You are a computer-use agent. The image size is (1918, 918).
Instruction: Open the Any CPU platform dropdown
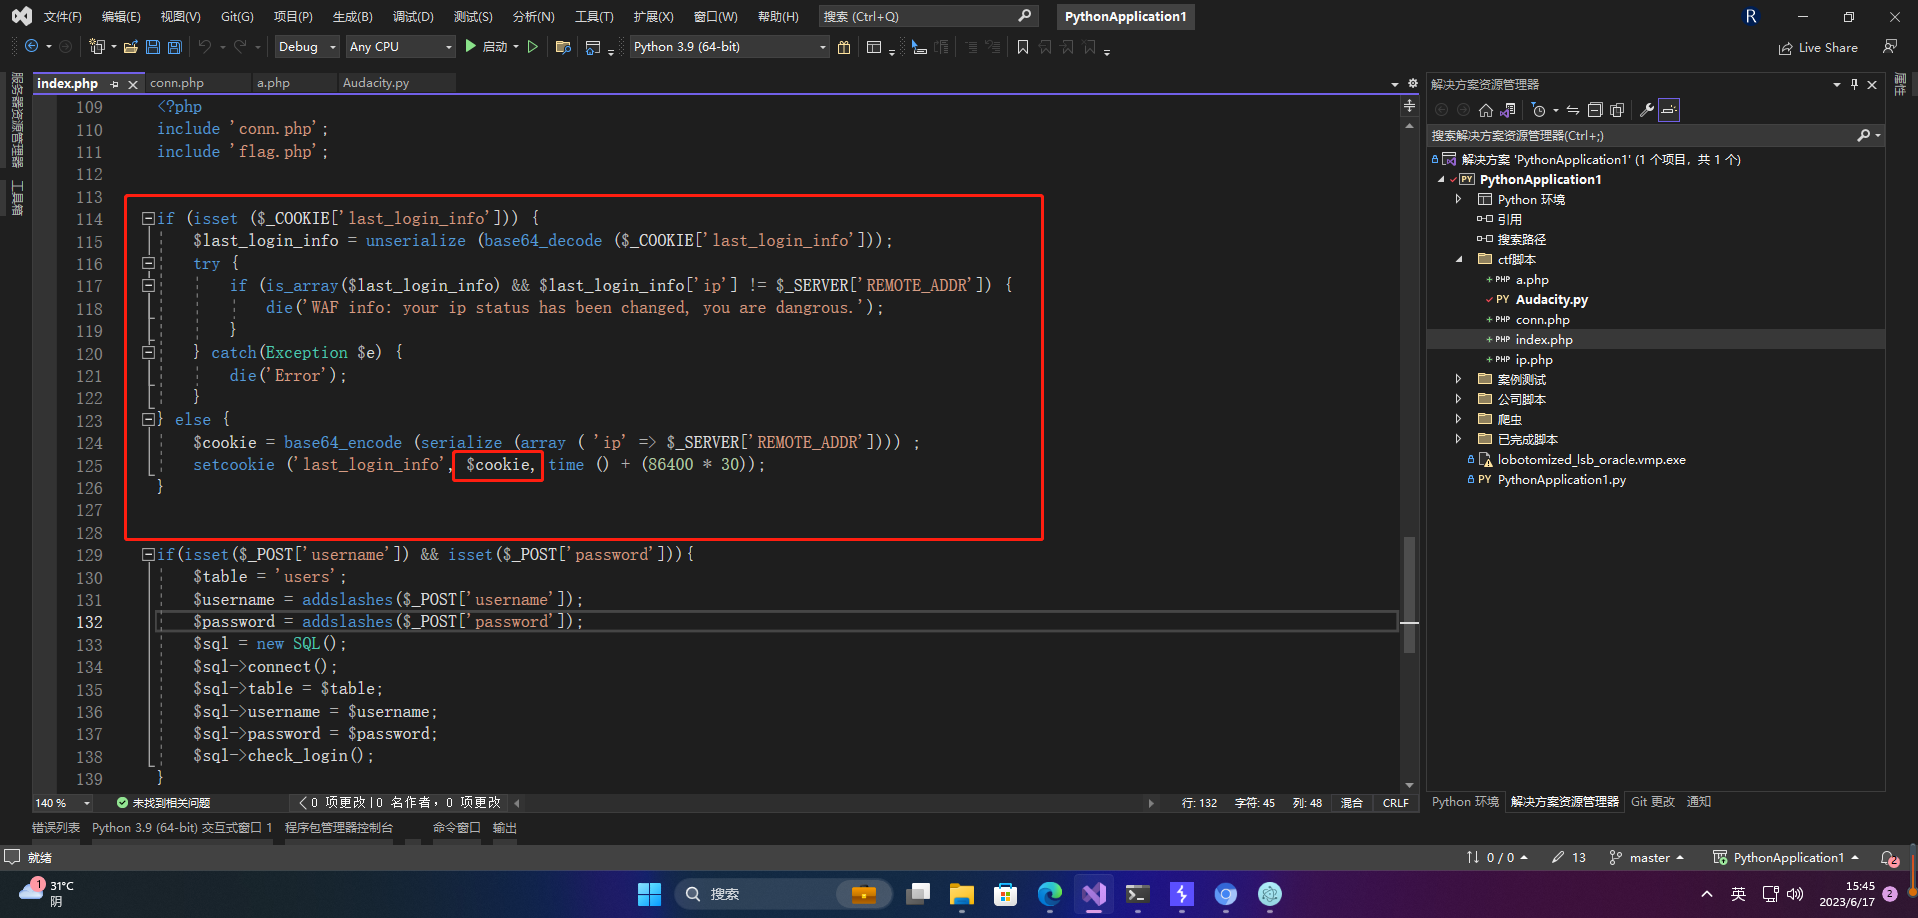(400, 47)
